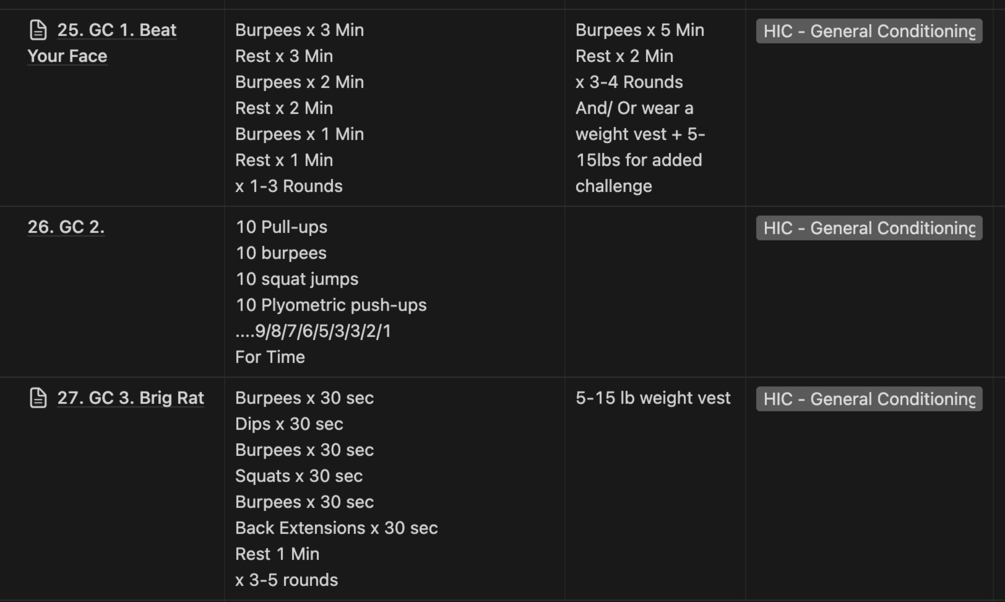
Task: Click the cell starting with Burpees x 30 sec
Action: [x=394, y=489]
